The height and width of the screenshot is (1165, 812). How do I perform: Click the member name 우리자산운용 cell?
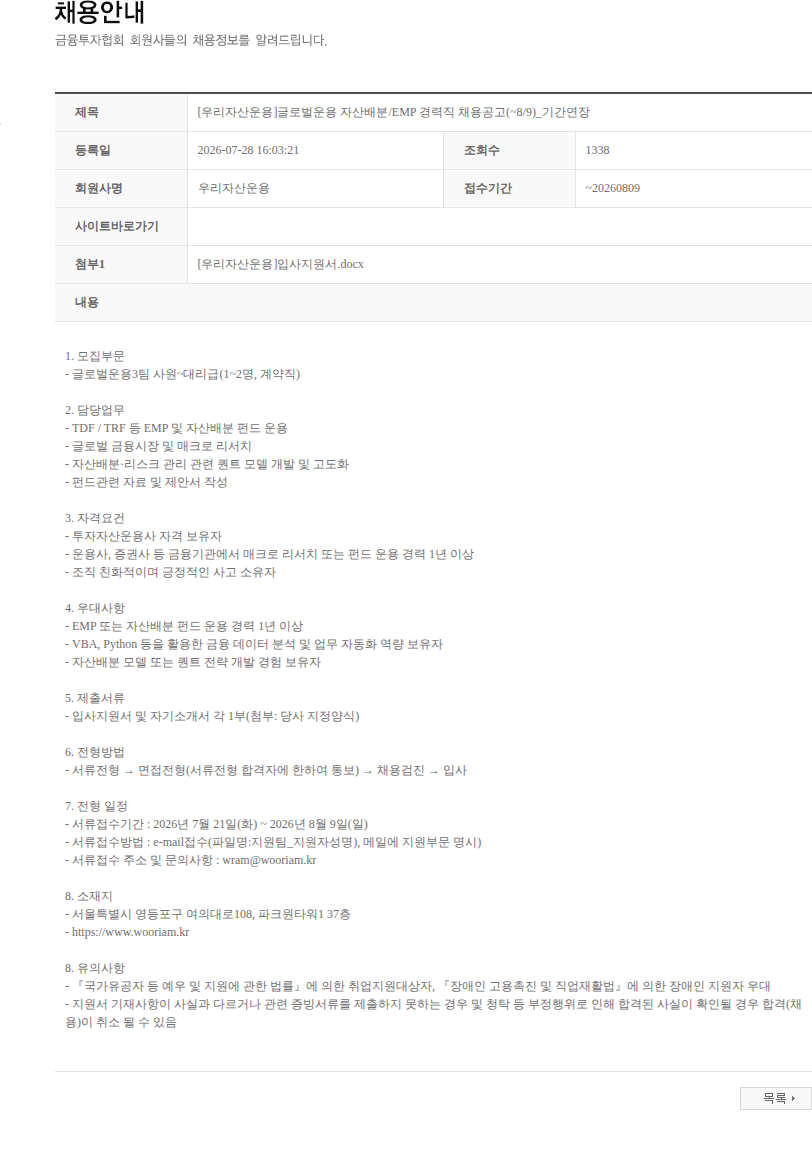click(x=234, y=189)
